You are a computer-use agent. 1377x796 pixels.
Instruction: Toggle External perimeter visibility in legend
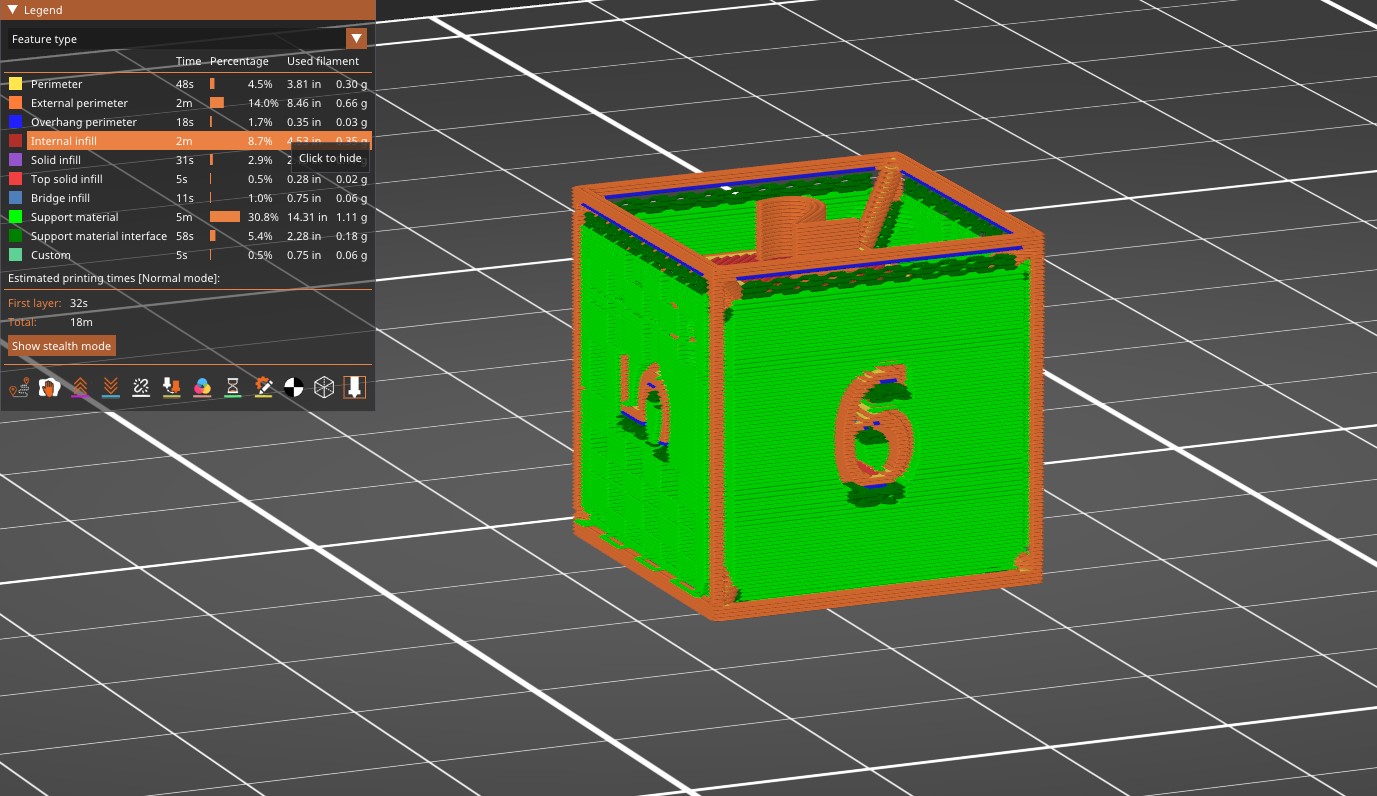click(79, 103)
